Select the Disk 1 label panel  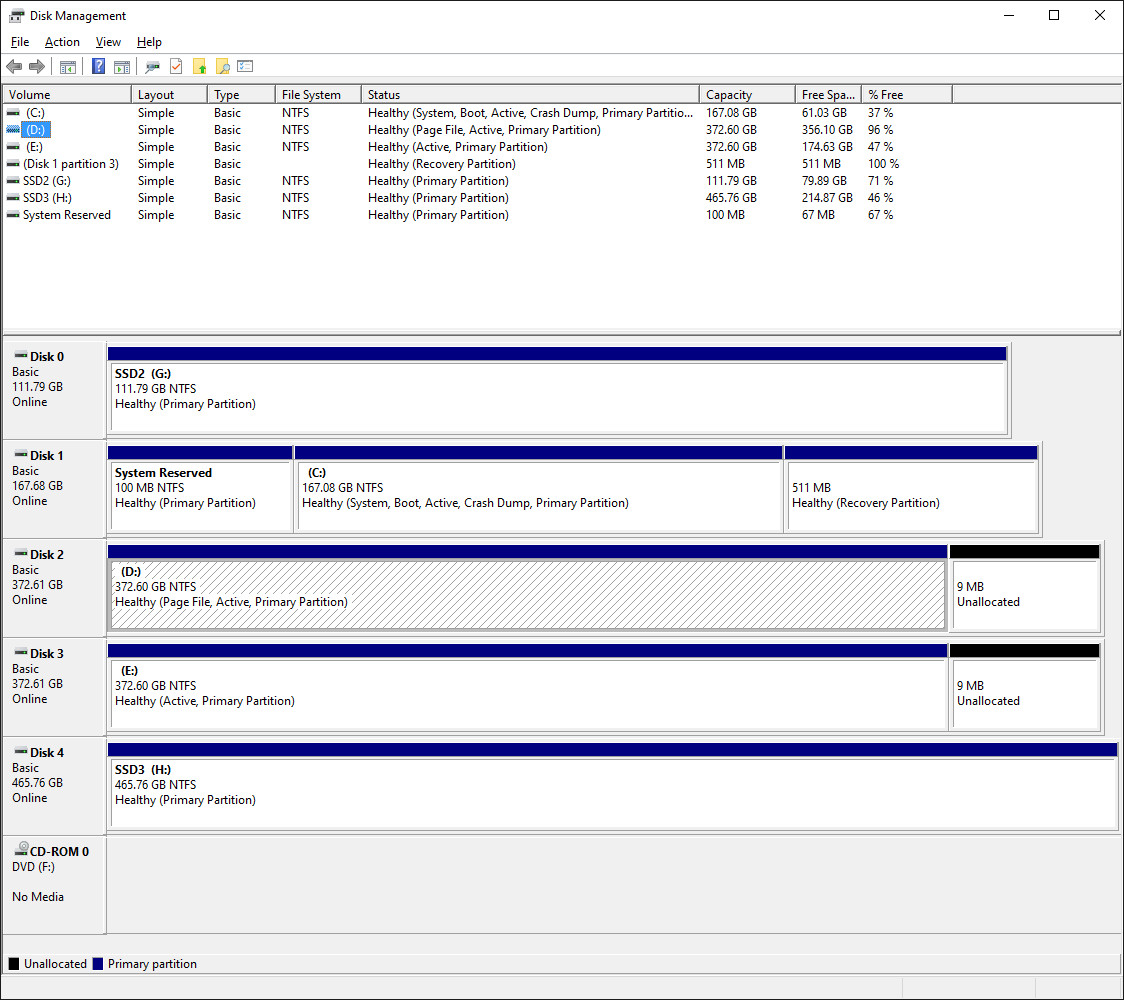tap(54, 490)
